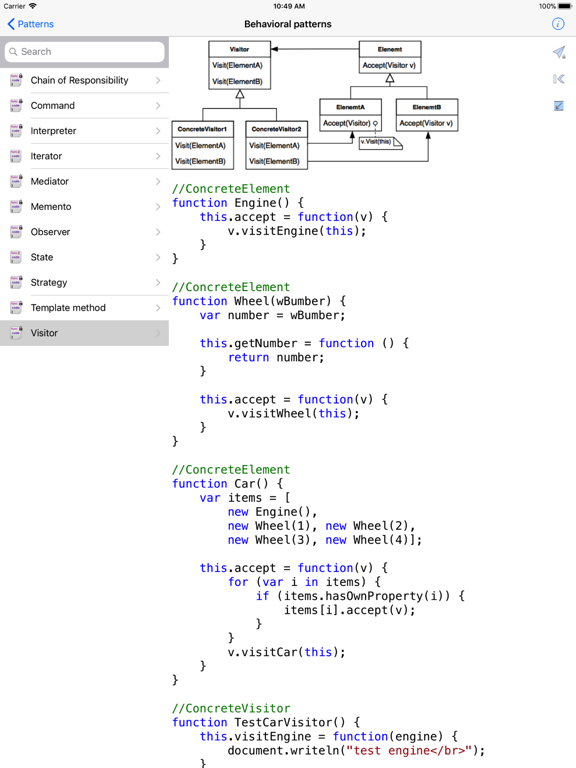
Task: Click the Interpreter document icon
Action: pos(16,131)
